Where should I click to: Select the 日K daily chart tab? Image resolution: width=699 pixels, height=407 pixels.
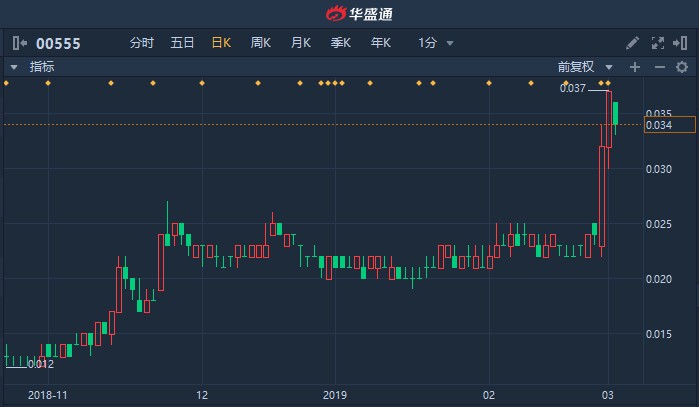point(221,43)
